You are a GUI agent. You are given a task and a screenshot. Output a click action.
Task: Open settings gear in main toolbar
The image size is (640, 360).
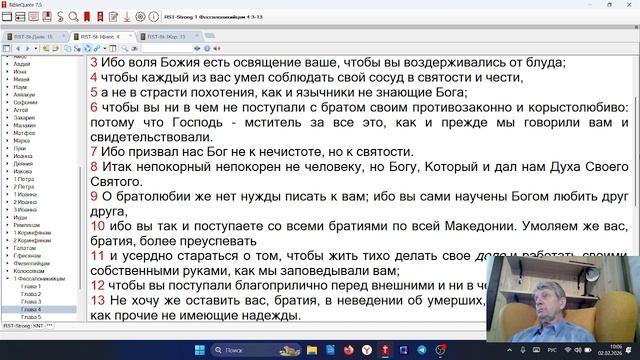tap(140, 17)
